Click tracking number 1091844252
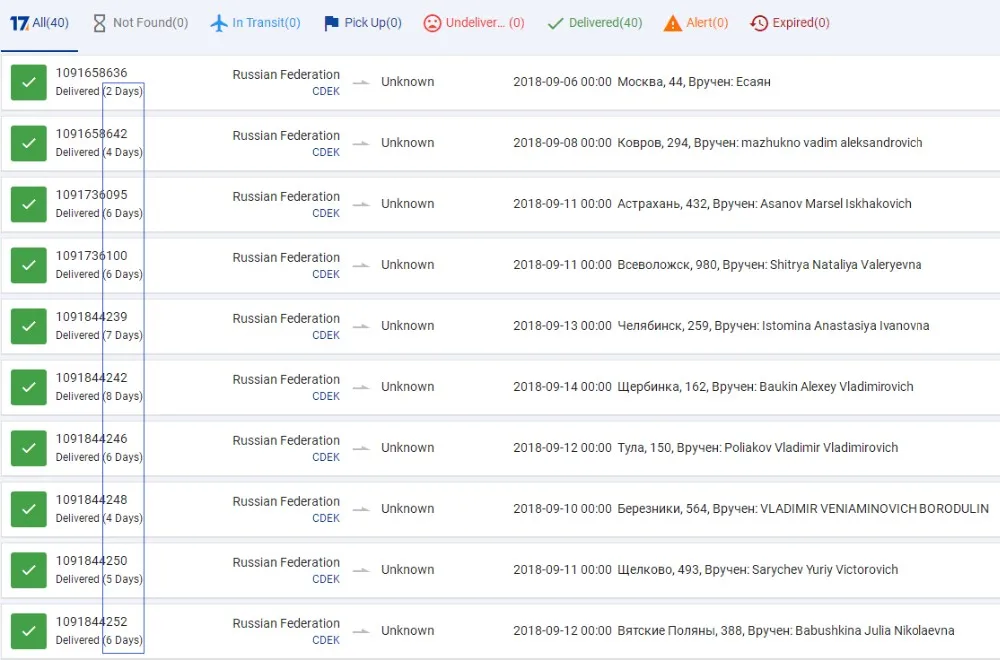This screenshot has width=1000, height=660. click(x=91, y=622)
